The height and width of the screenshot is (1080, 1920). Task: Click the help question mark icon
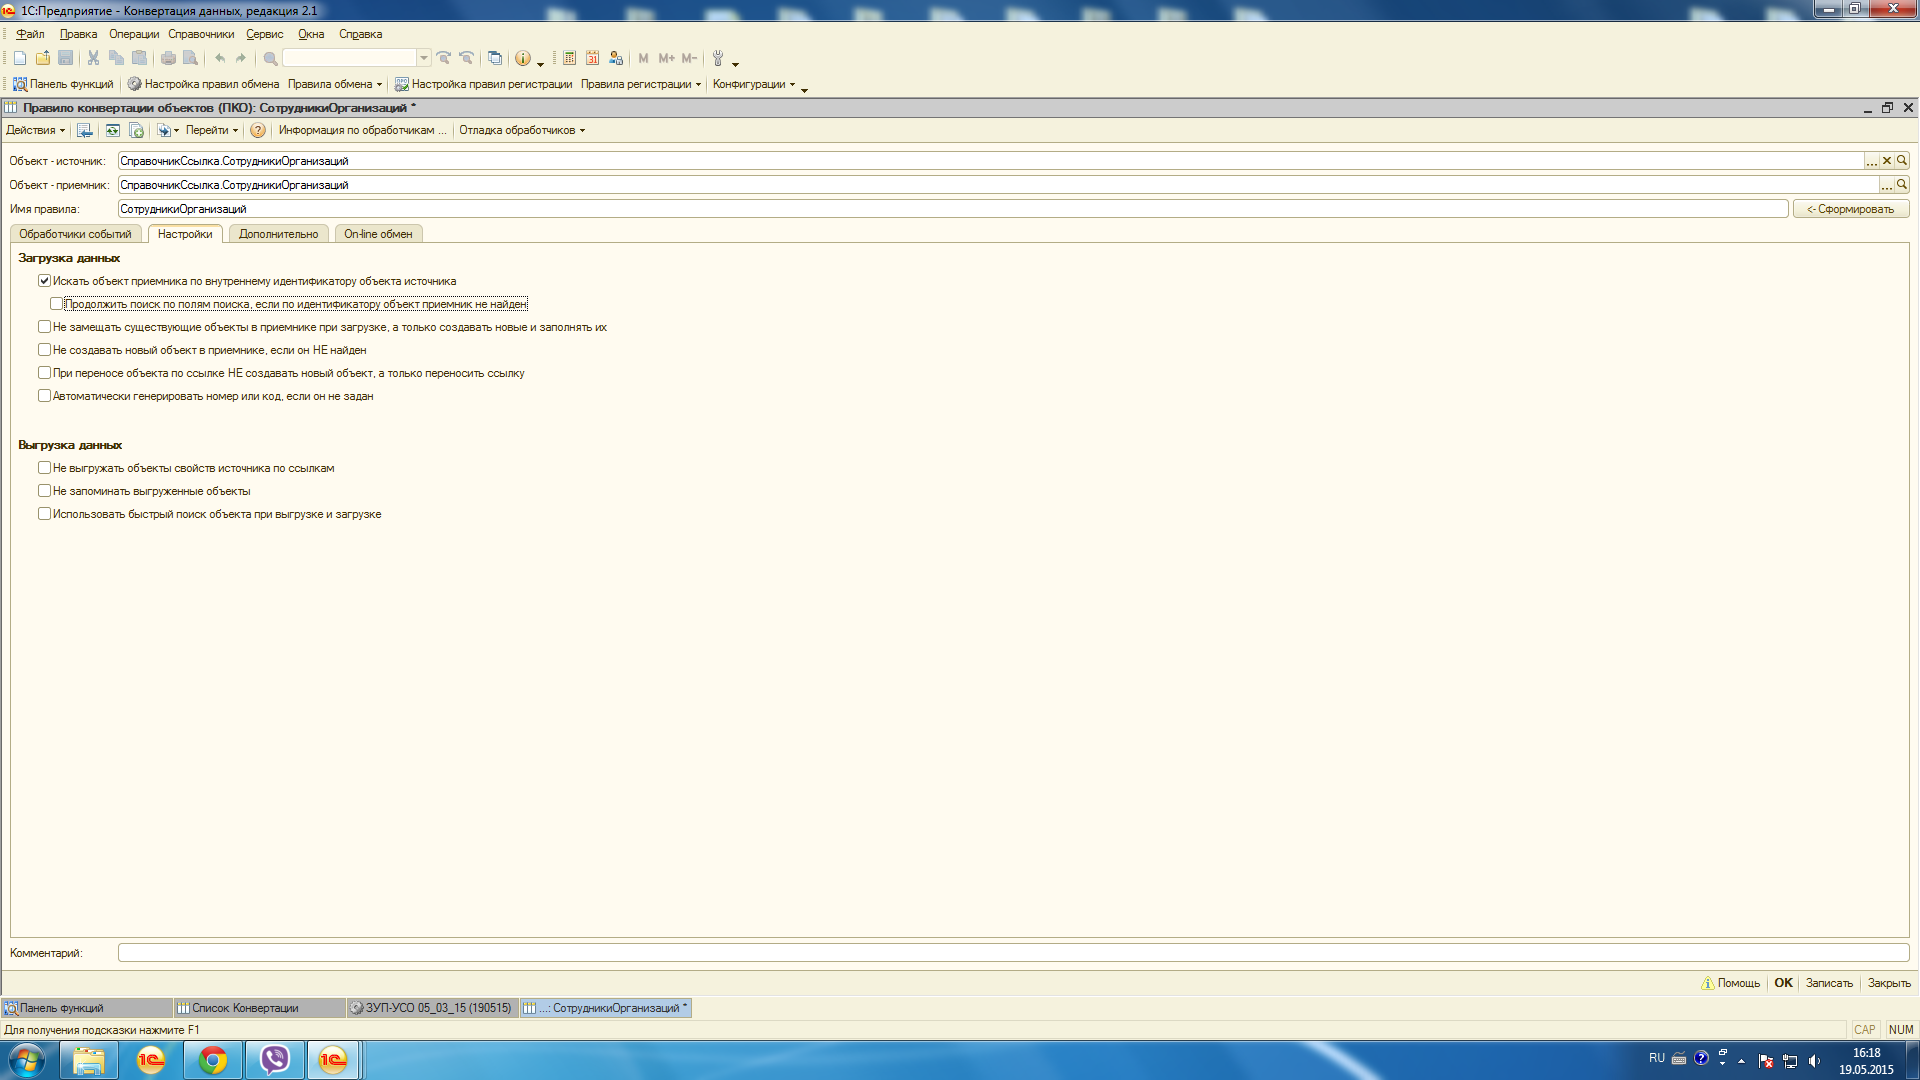click(258, 130)
